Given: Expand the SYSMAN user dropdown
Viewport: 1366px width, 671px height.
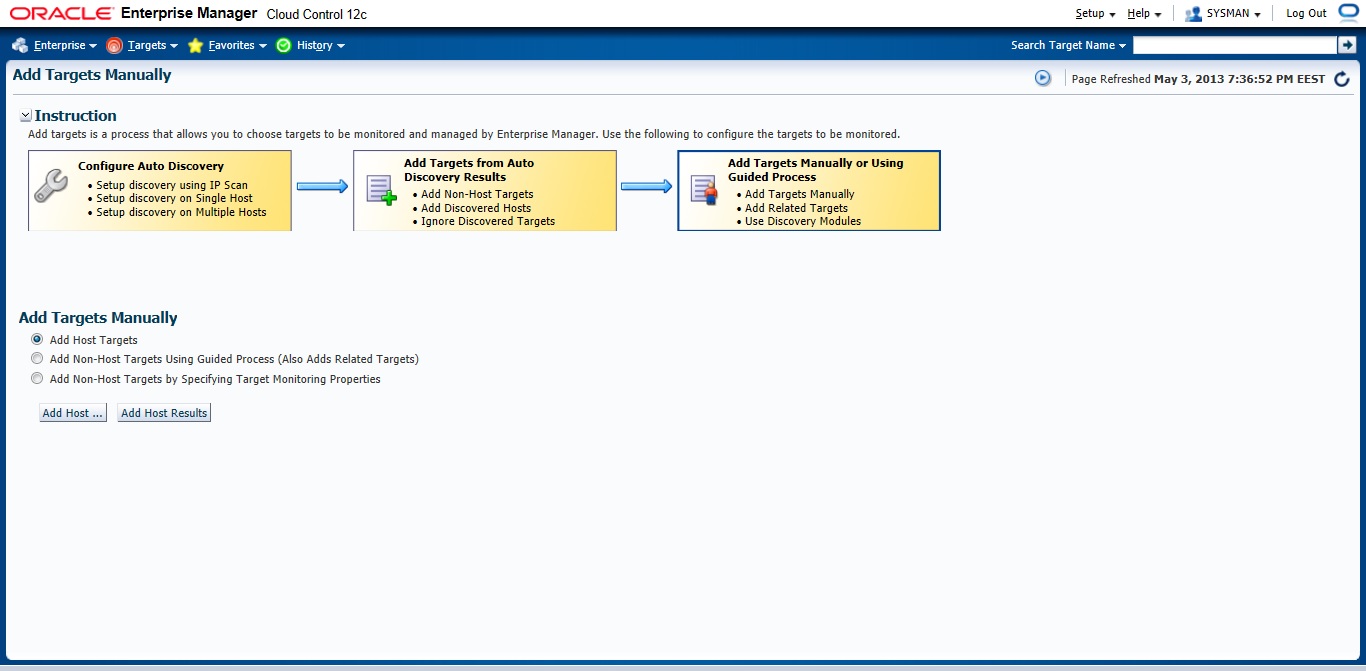Looking at the screenshot, I should 1222,14.
